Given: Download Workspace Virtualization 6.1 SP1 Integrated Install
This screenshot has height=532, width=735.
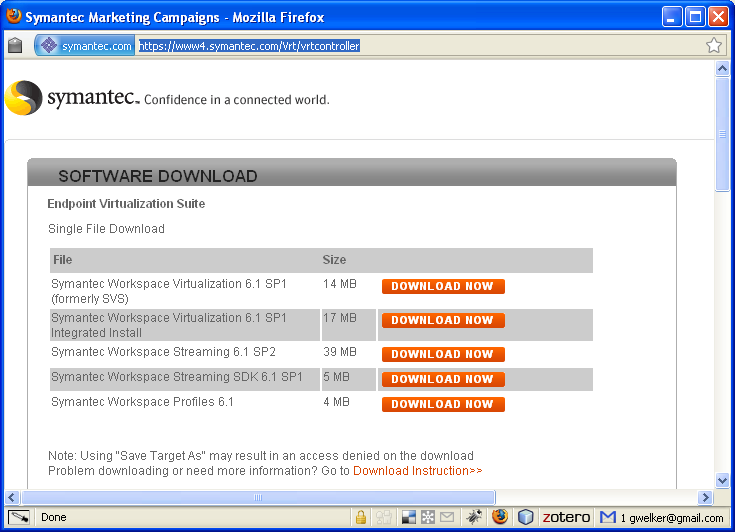Looking at the screenshot, I should [443, 320].
